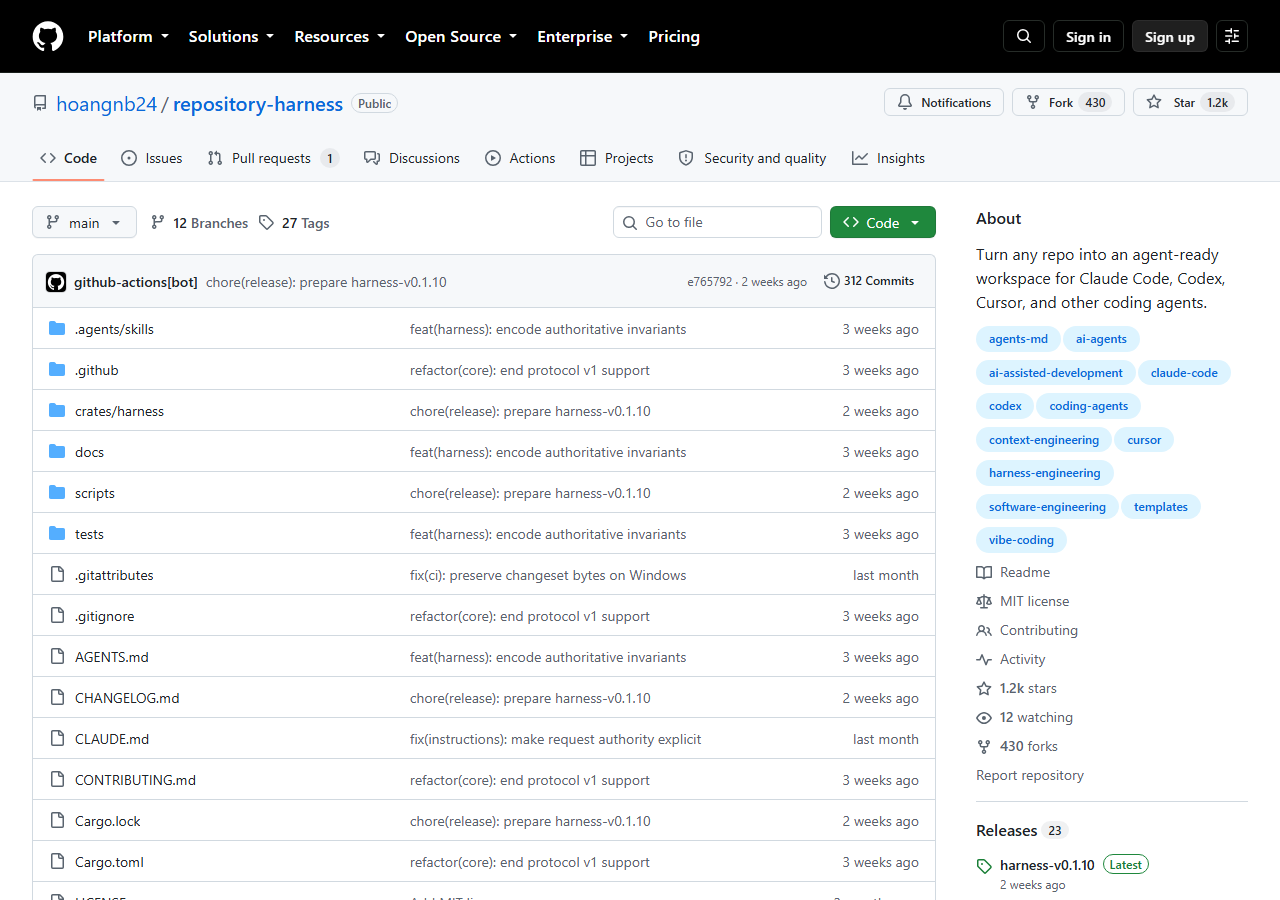
Task: Click the eye icon next to 12 watching
Action: (984, 718)
